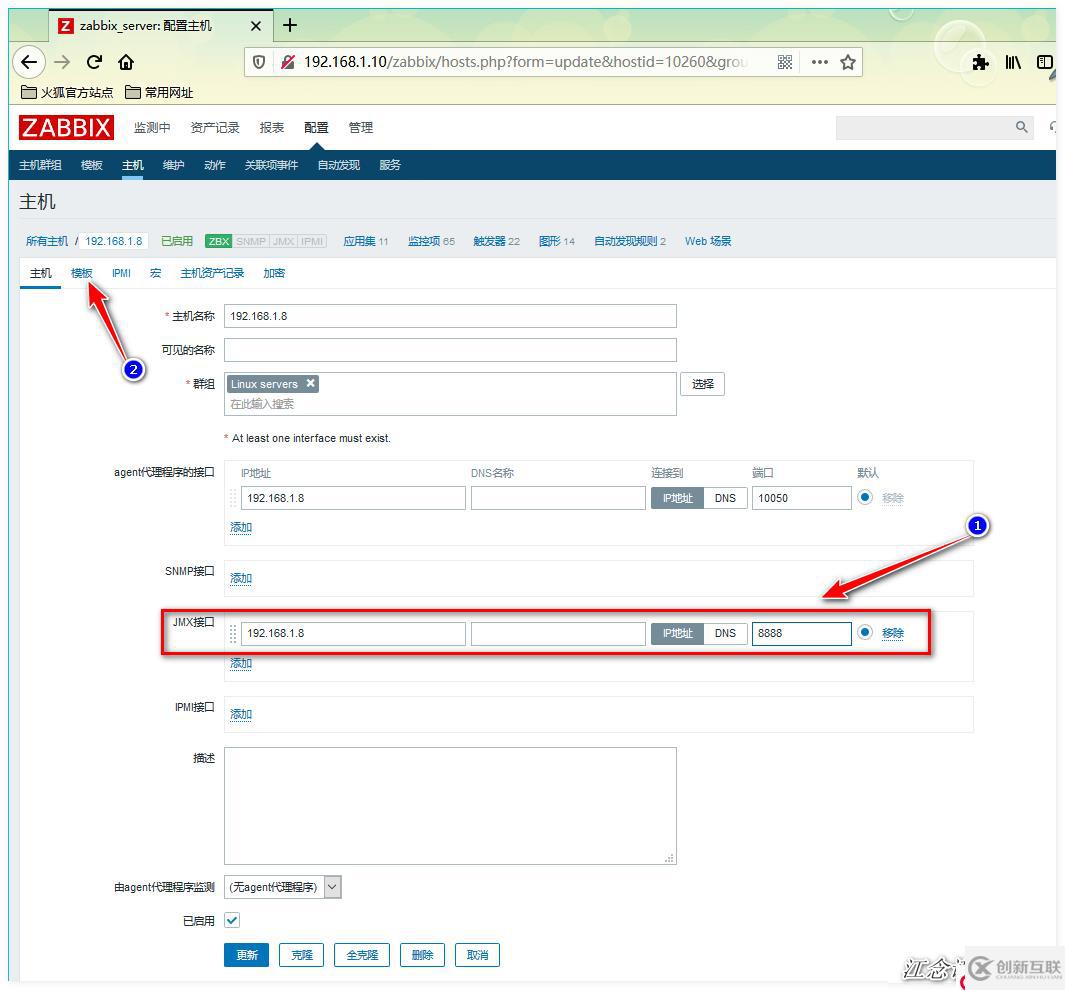Go to 自动发现 submenu

click(338, 165)
